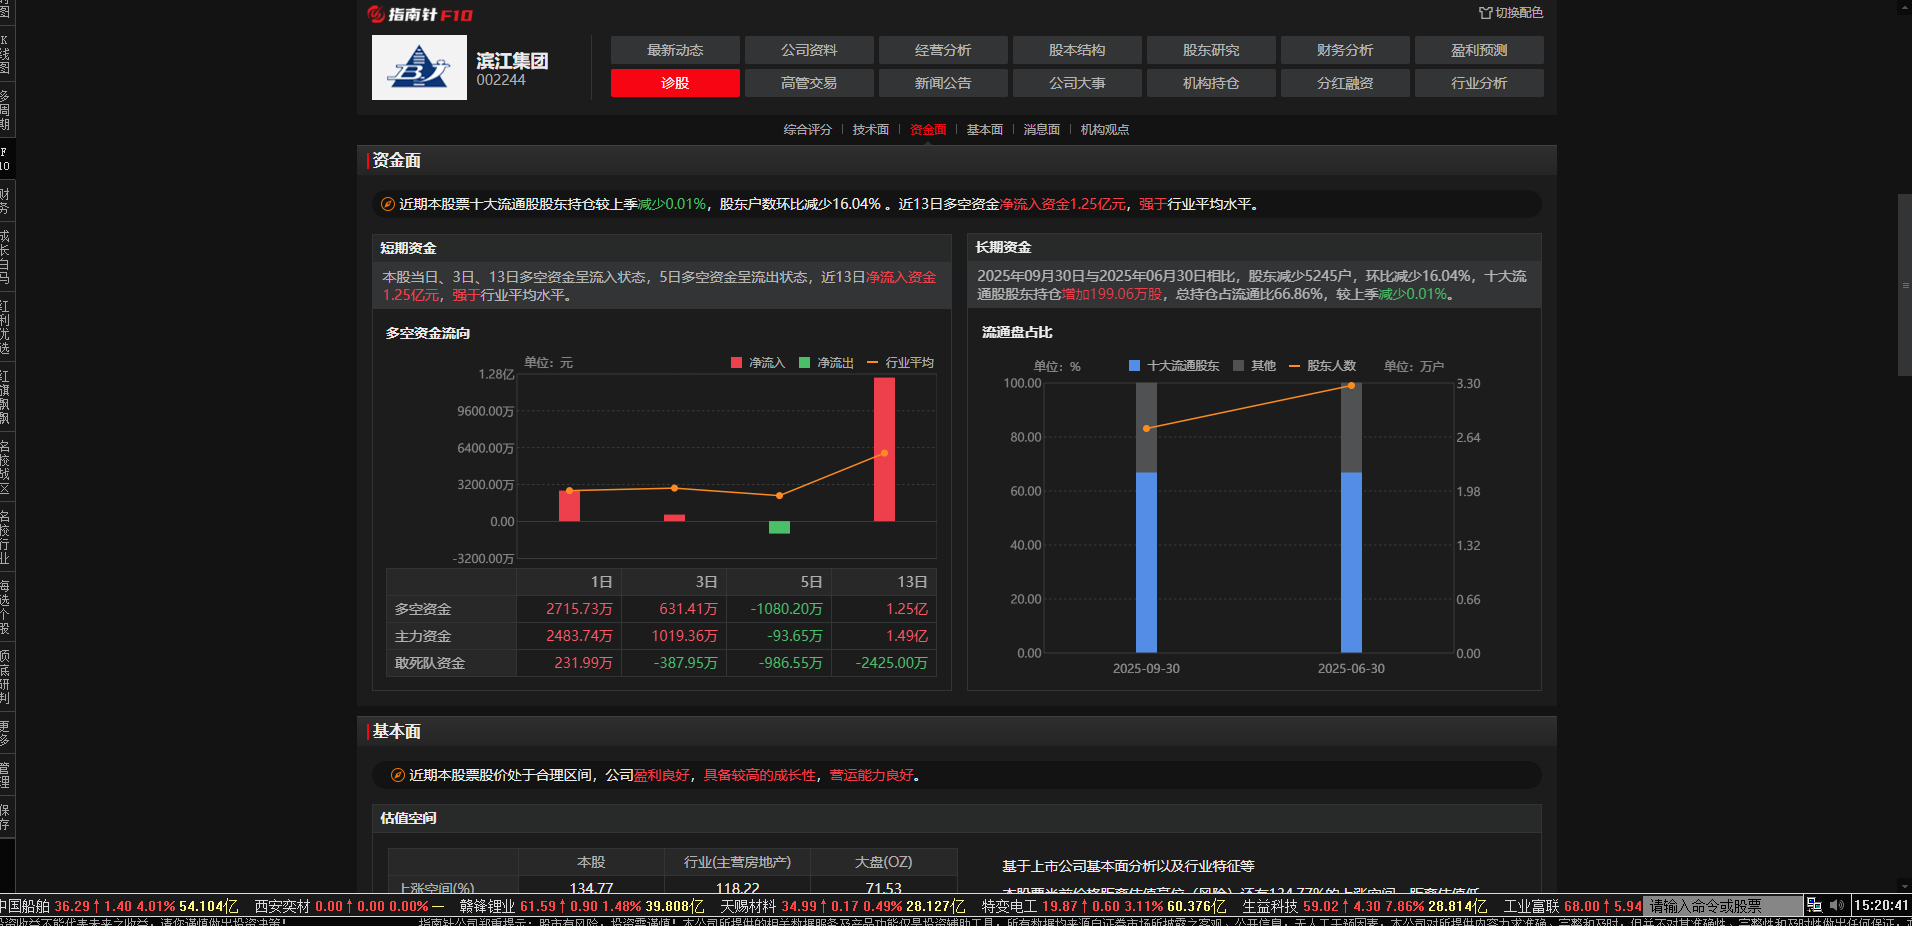Click the 特变电工 ticker entry

[x=1103, y=906]
